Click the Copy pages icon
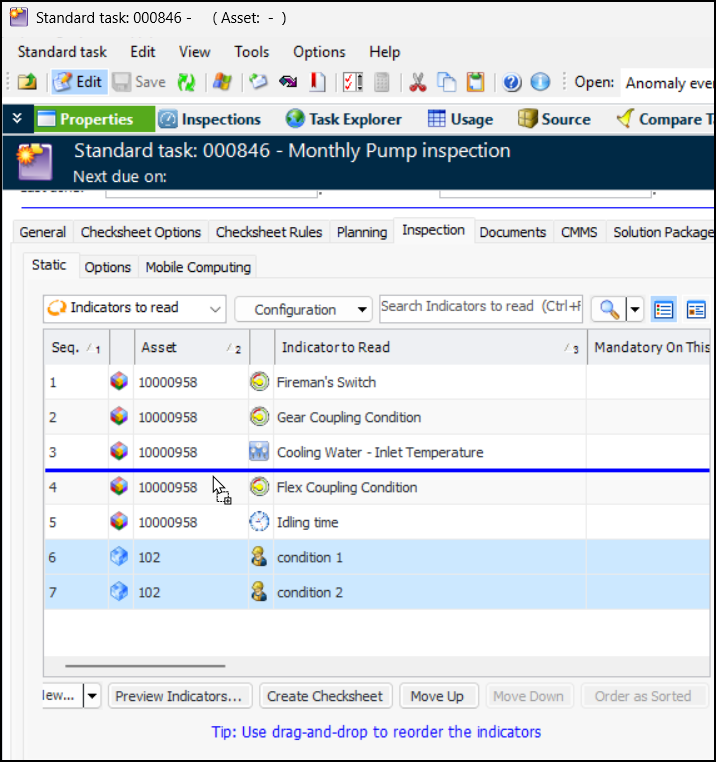Image resolution: width=716 pixels, height=762 pixels. pos(446,82)
